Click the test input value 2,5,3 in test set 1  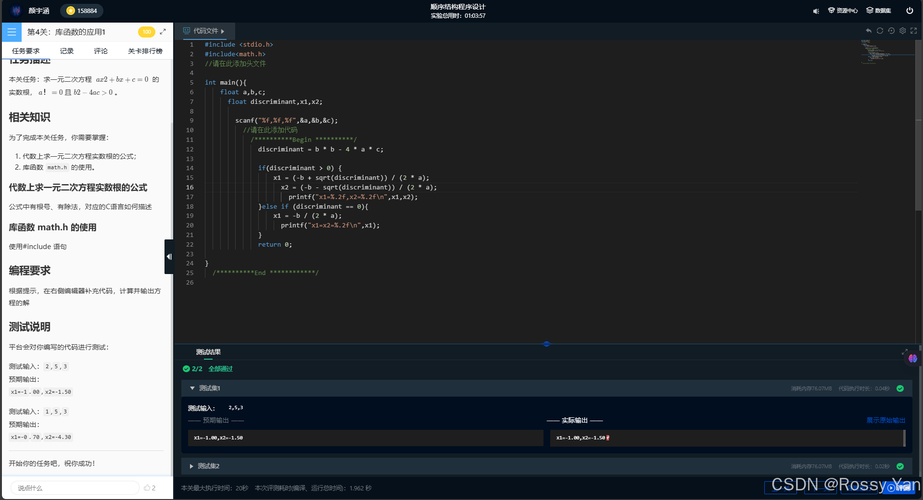[236, 407]
